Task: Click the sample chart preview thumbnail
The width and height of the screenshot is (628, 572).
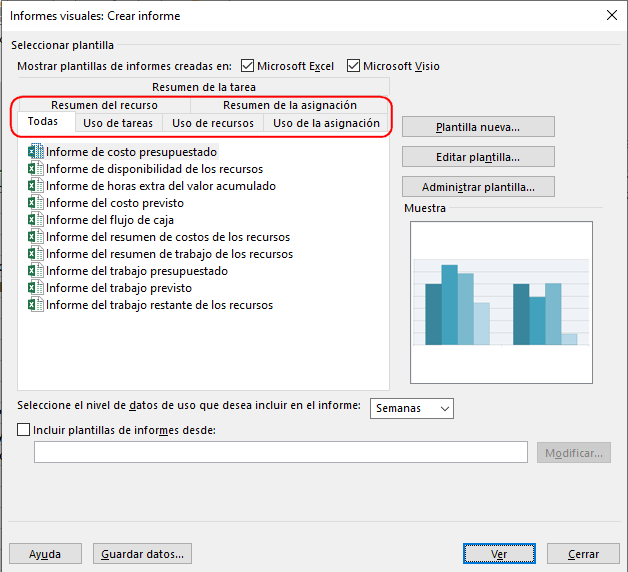Action: 501,301
